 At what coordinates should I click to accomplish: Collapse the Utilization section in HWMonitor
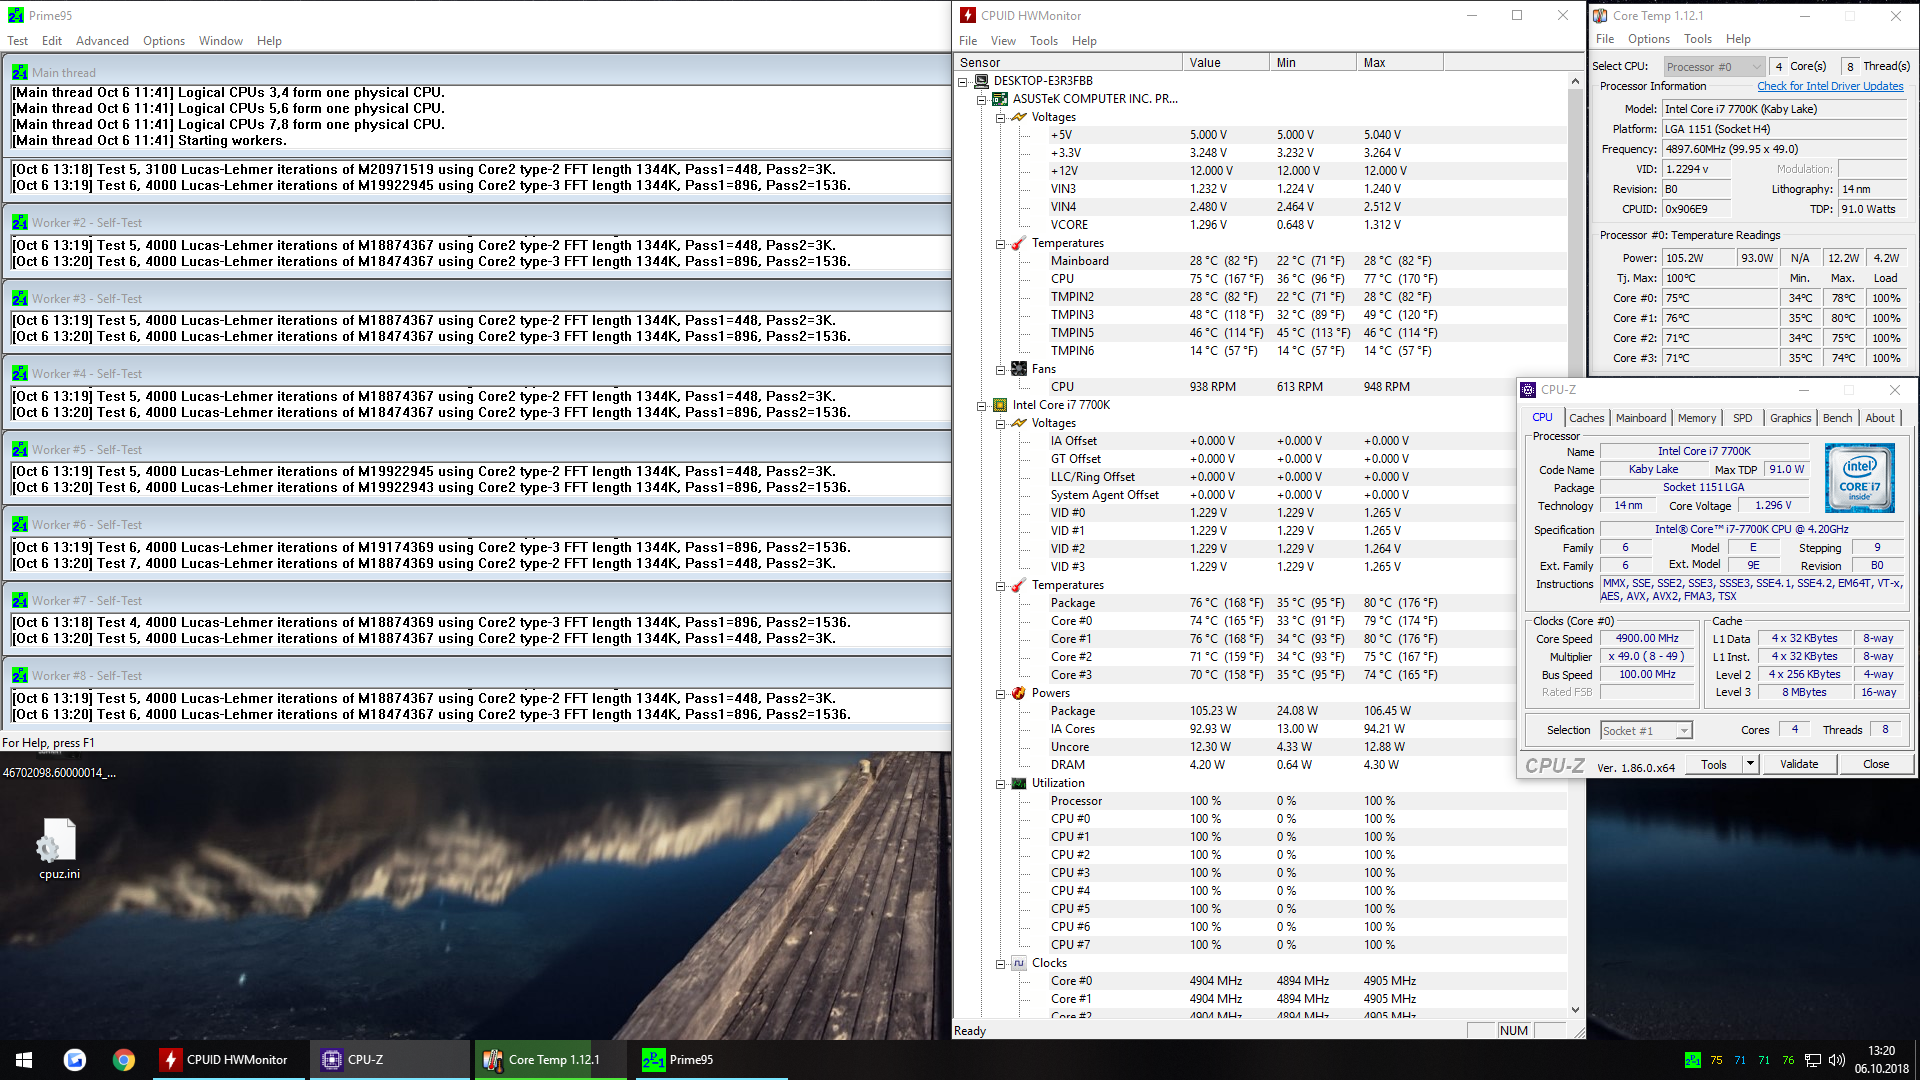pyautogui.click(x=1000, y=784)
